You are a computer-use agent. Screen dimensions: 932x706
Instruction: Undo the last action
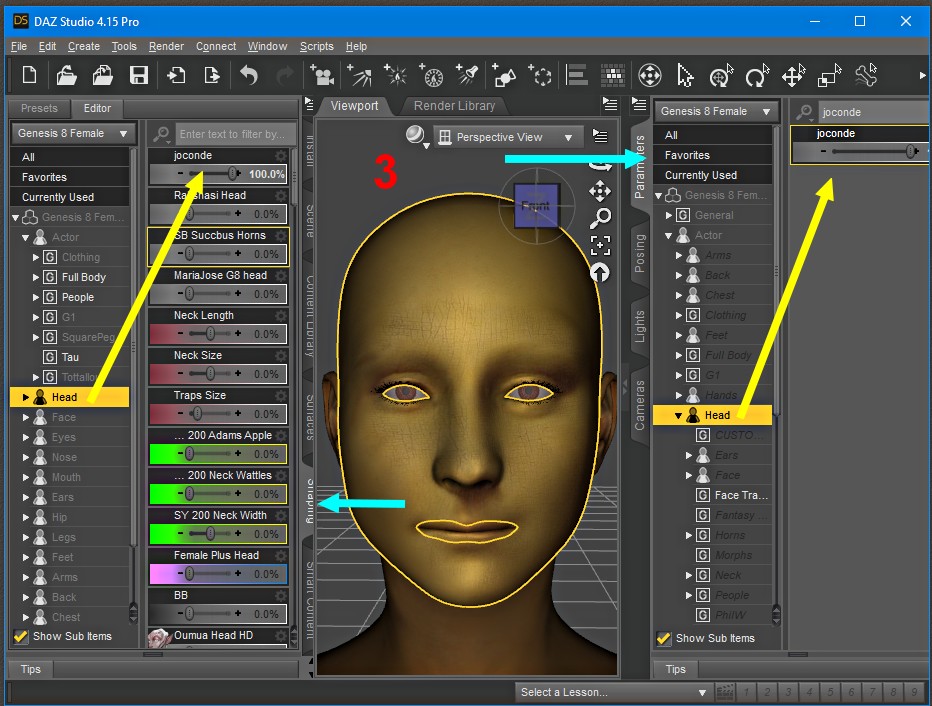pyautogui.click(x=248, y=75)
